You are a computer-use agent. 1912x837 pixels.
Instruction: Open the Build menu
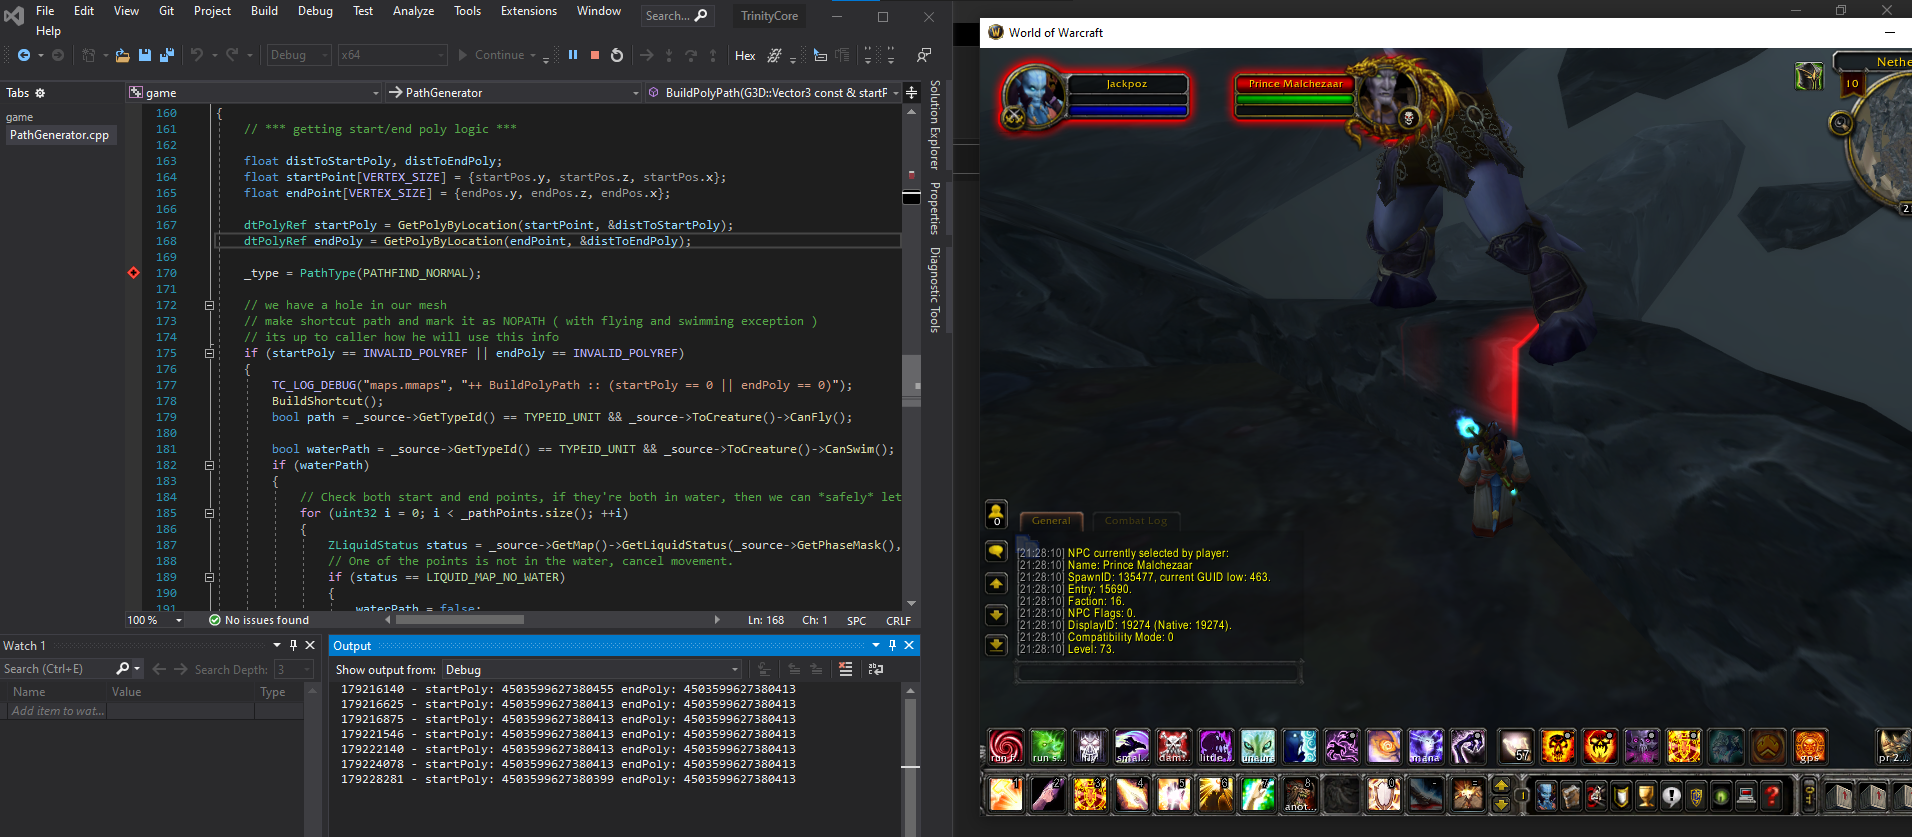click(x=264, y=11)
